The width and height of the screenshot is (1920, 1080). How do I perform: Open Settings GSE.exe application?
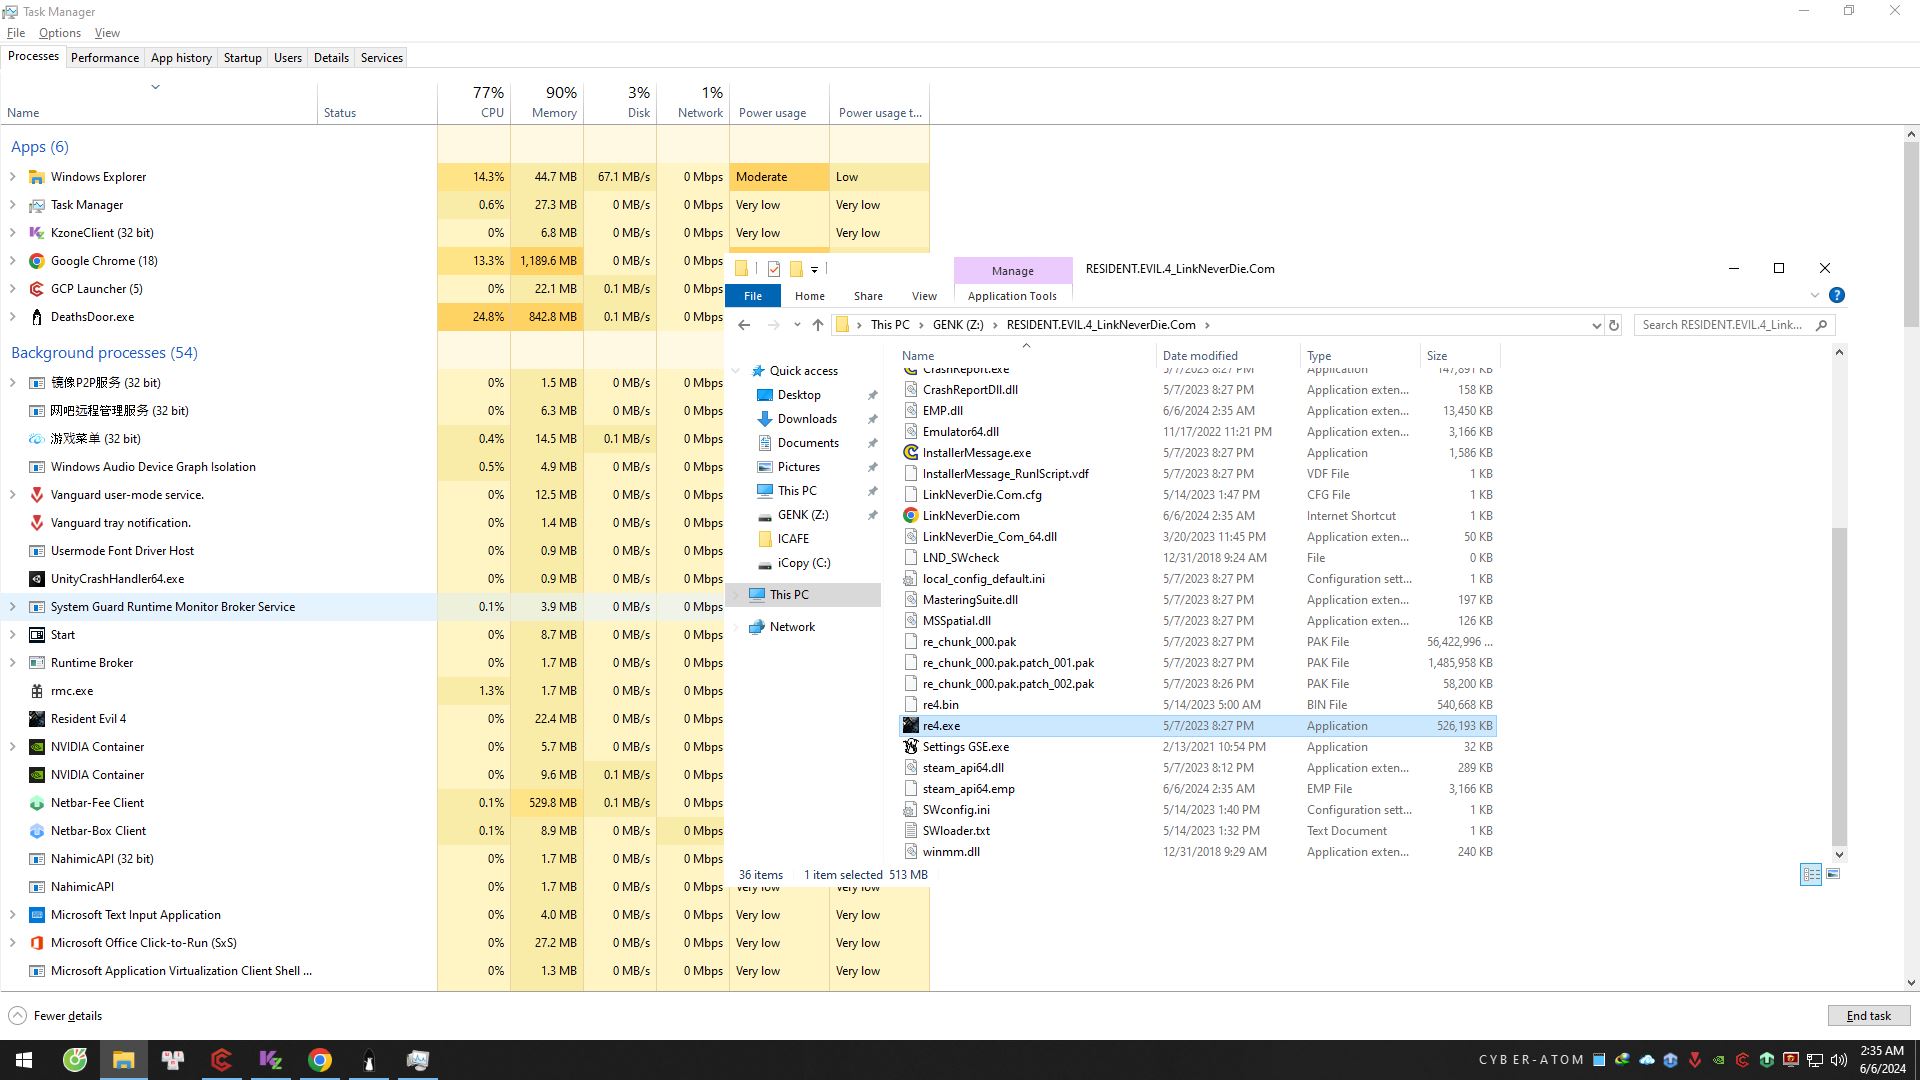pos(968,748)
